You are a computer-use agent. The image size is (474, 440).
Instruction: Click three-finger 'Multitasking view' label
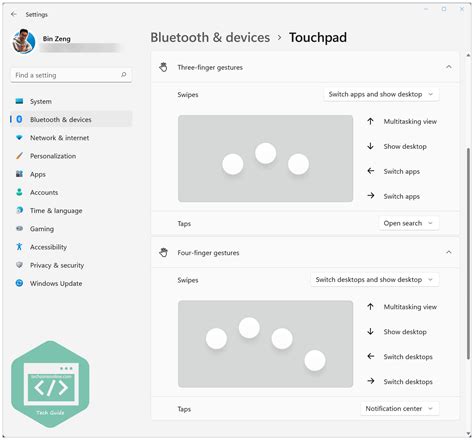click(x=410, y=121)
